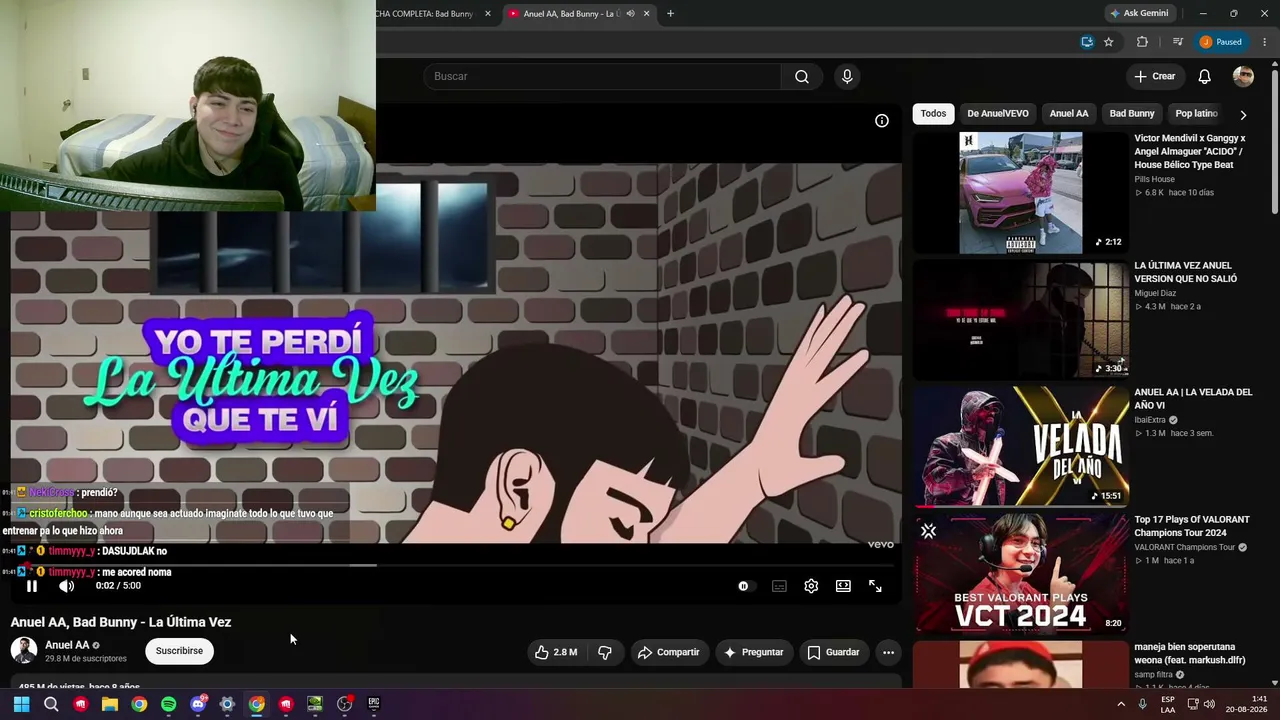Open the YouTube account avatar menu

pyautogui.click(x=1243, y=76)
